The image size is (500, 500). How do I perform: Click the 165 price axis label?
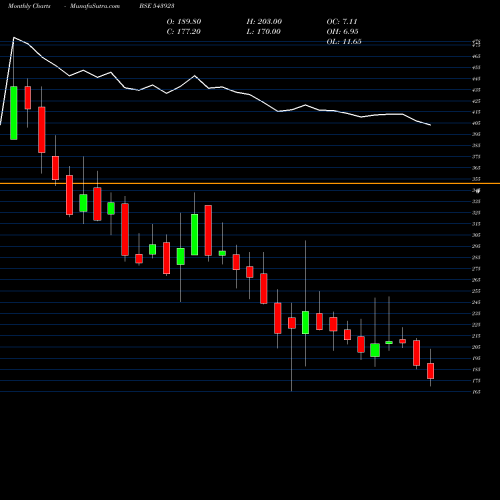coord(476,392)
